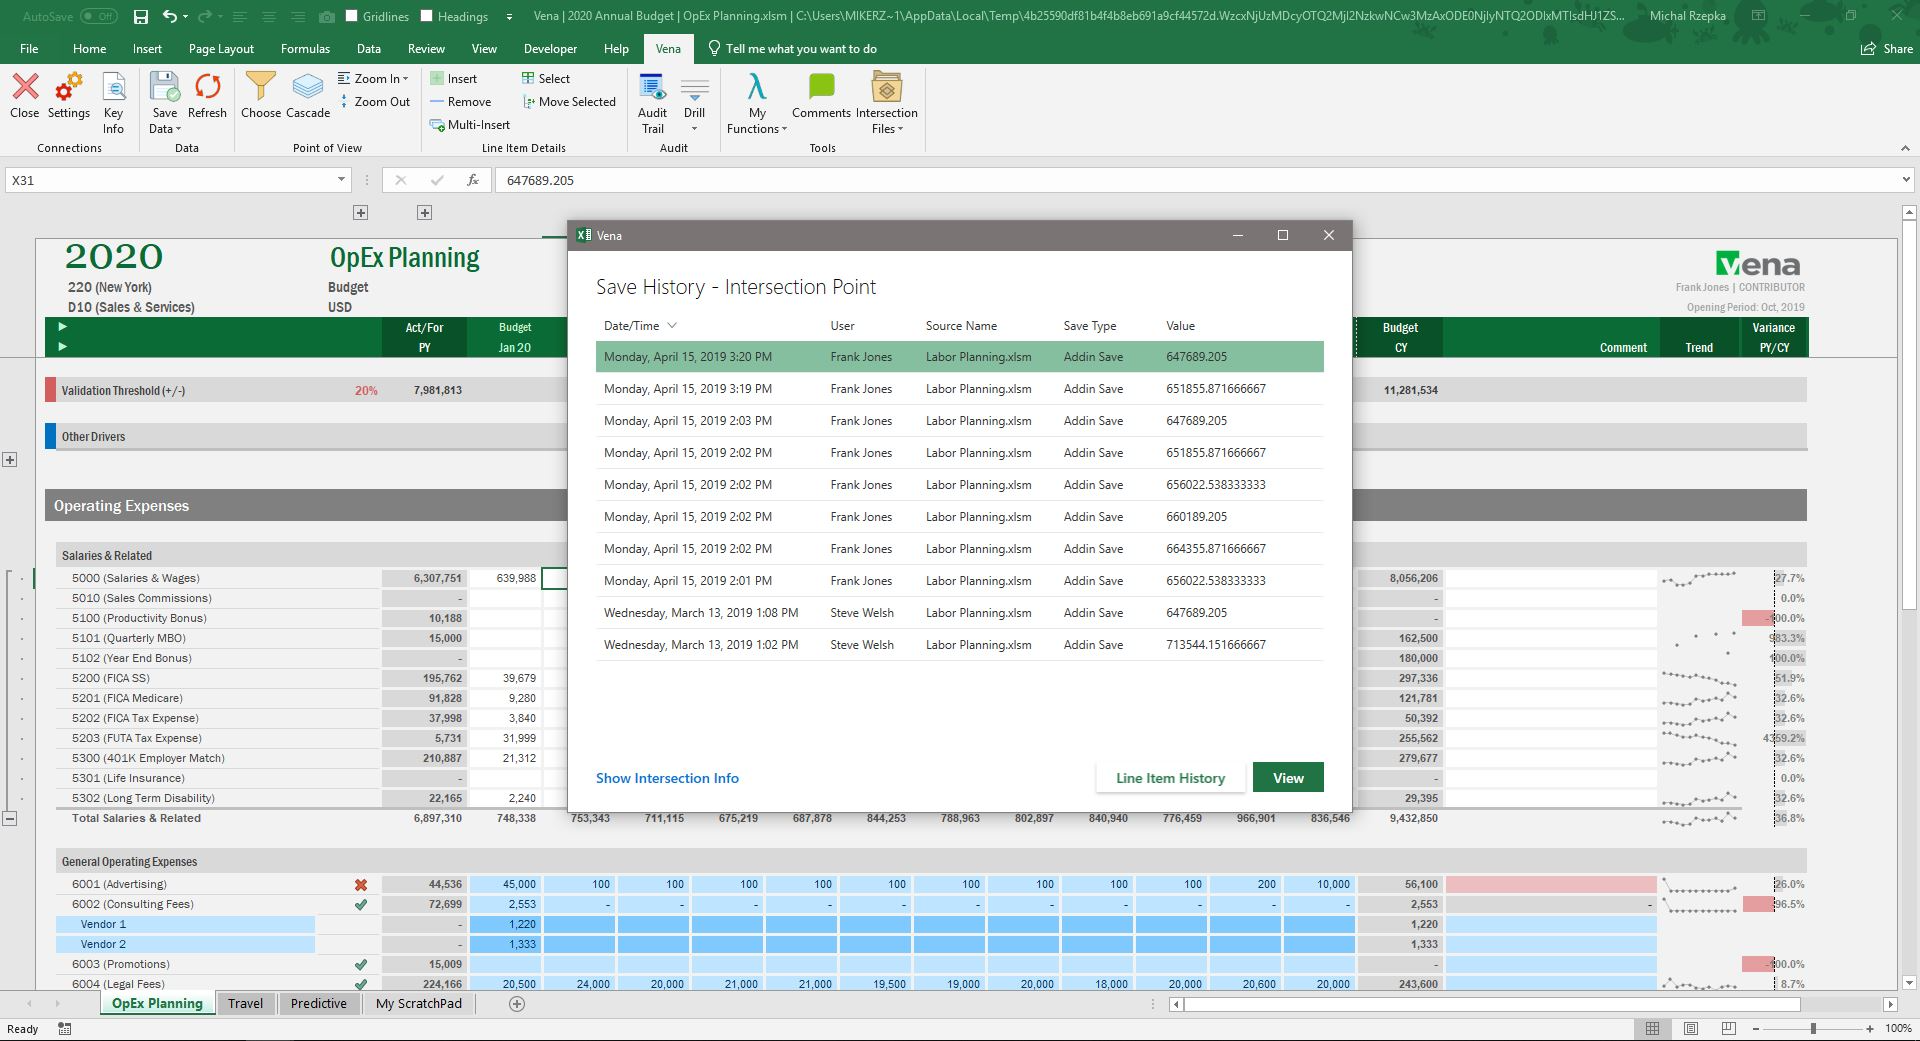
Task: Click the 5200 (FICA SS) row label
Action: pos(110,678)
